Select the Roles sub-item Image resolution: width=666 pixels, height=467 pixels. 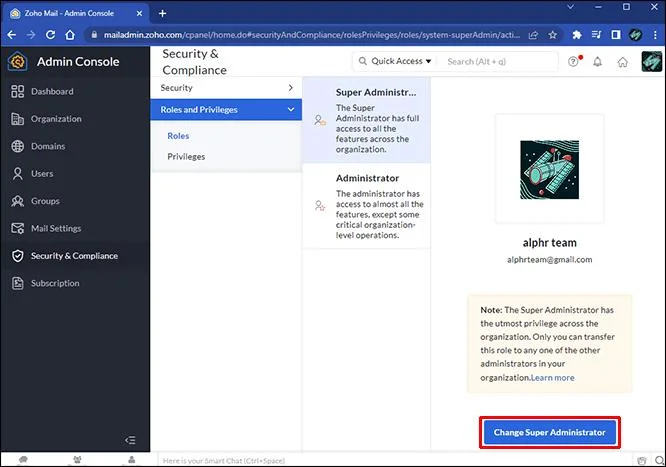178,136
